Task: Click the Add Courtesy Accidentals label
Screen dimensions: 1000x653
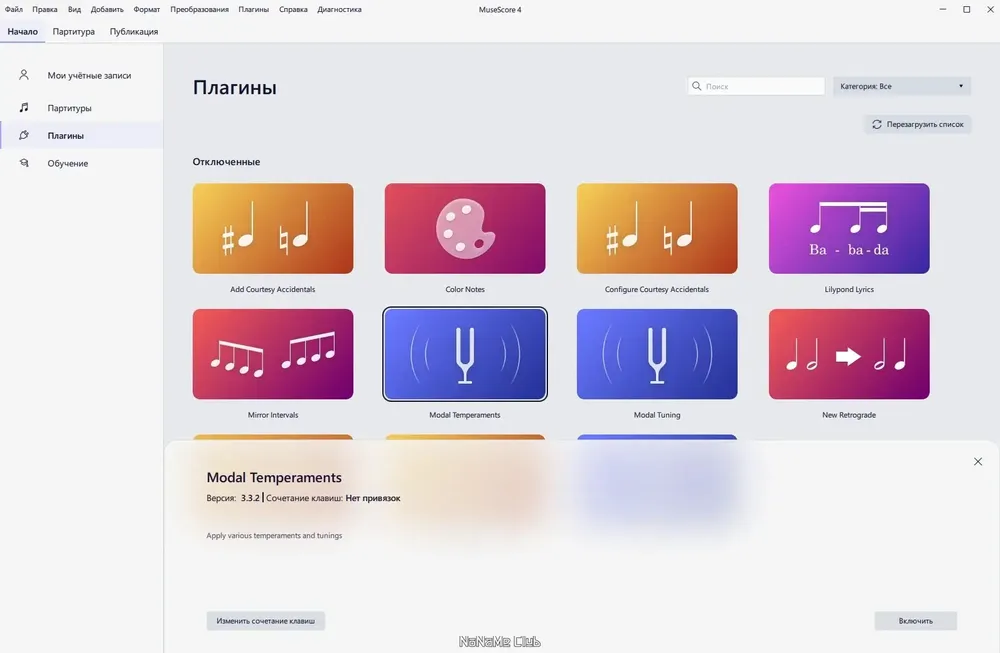Action: tap(273, 290)
